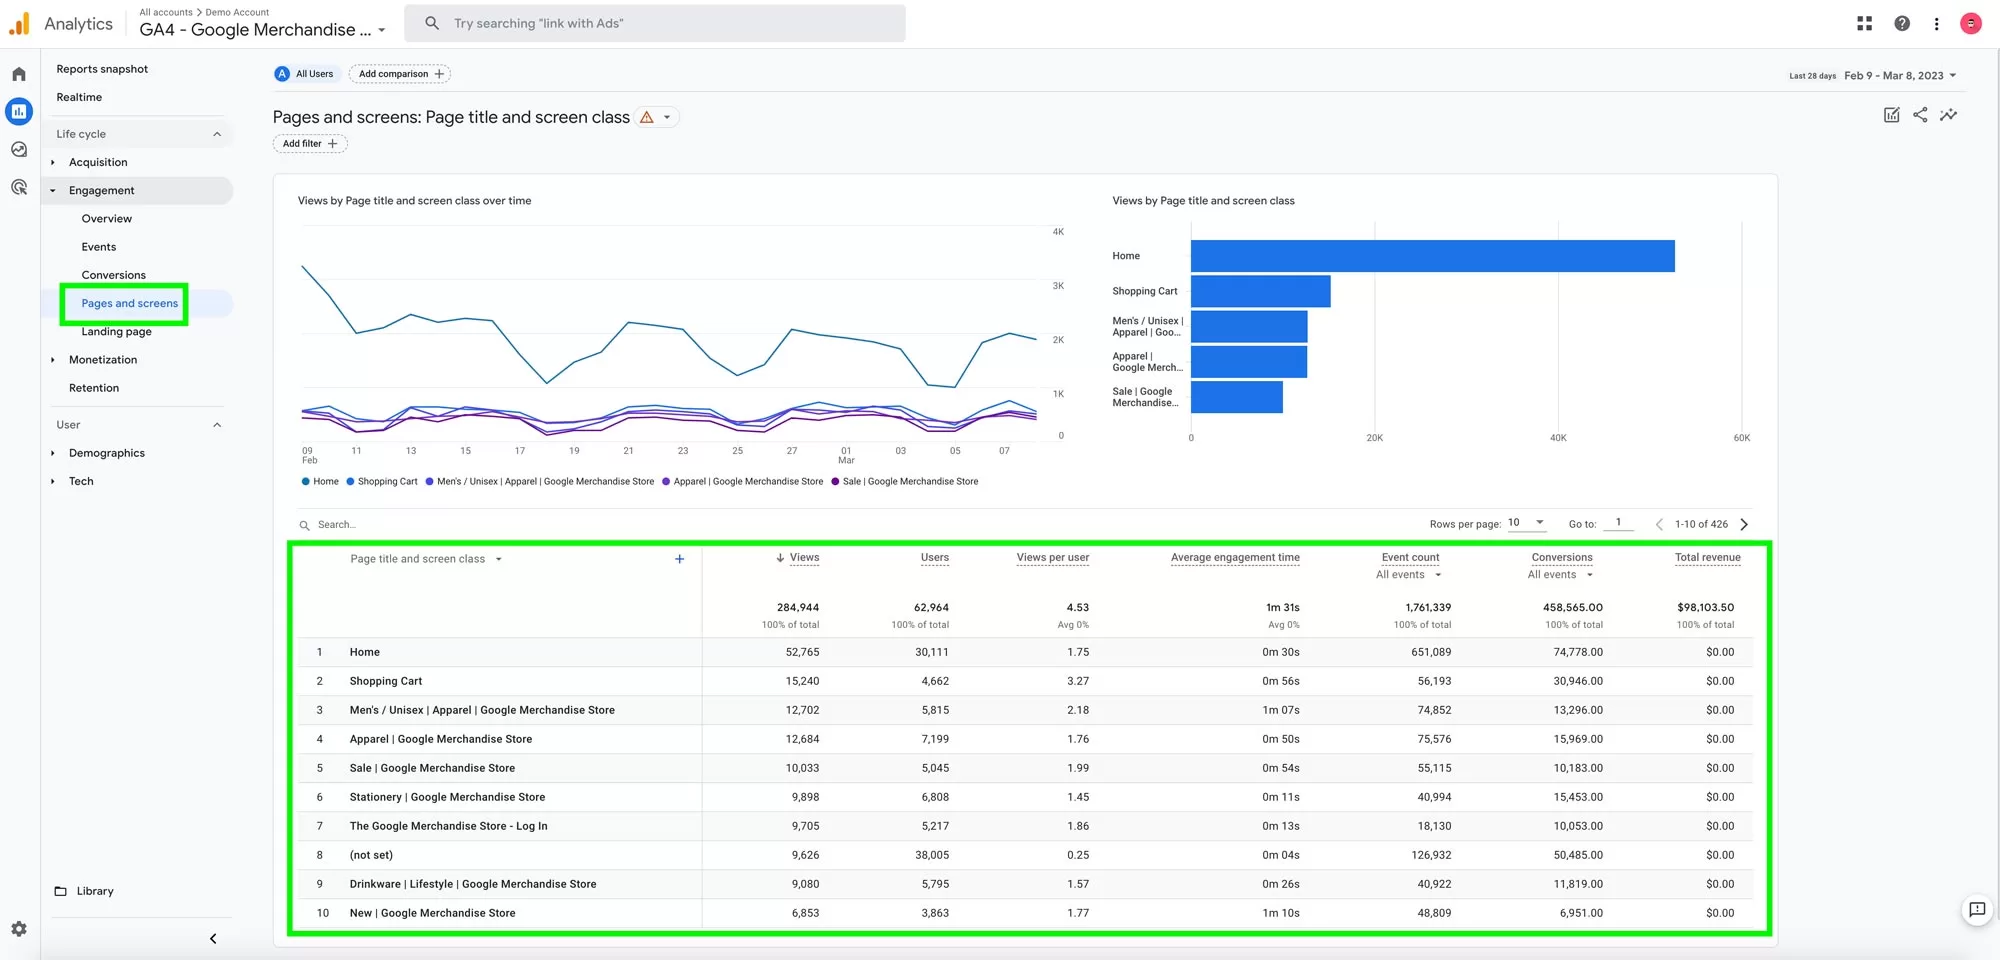Go to next page of table rows
The width and height of the screenshot is (2000, 960).
(1744, 524)
